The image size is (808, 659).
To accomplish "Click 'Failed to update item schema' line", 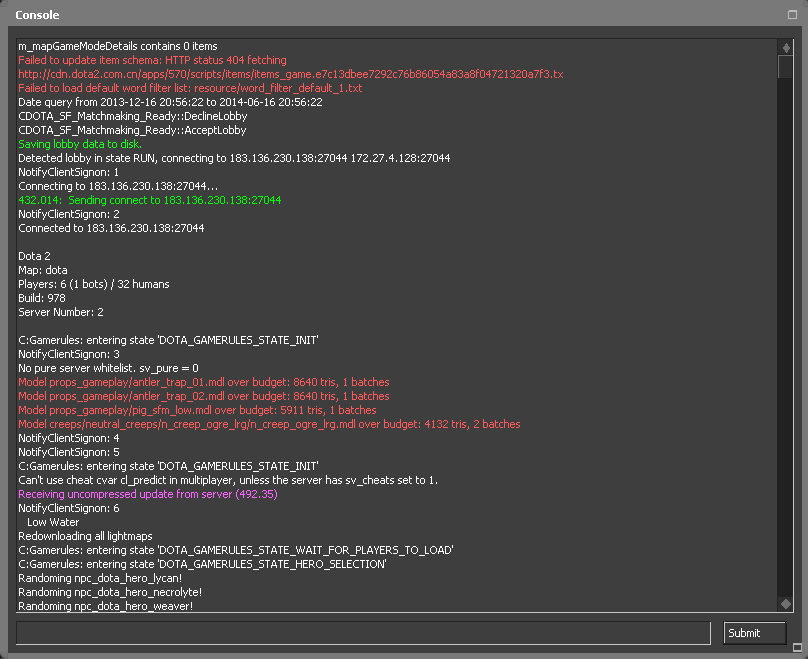I will 153,60.
